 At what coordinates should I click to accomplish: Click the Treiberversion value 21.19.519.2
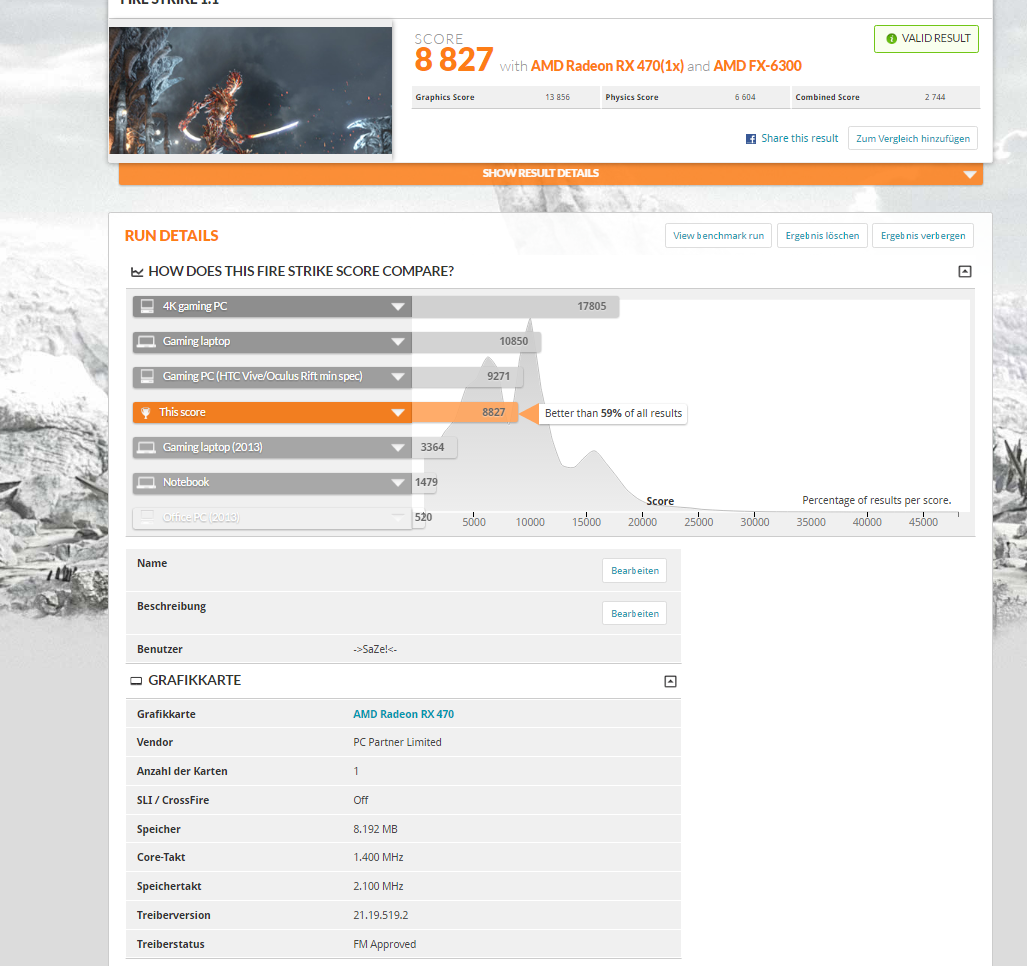click(x=381, y=915)
